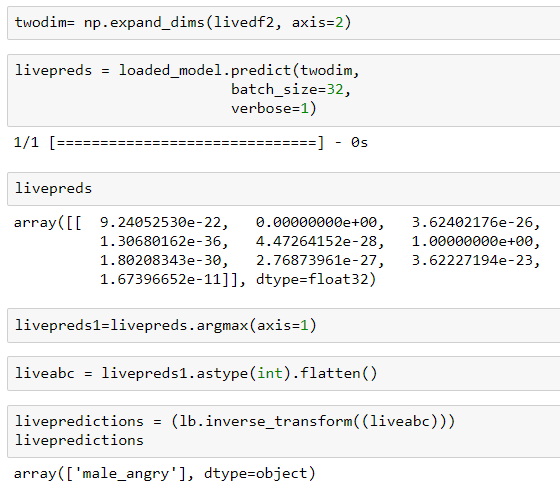The width and height of the screenshot is (560, 493).
Task: Click the 'male_angry' output text
Action: coord(125,474)
